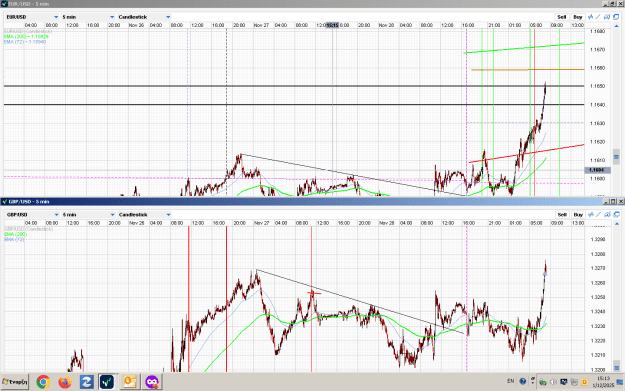The width and height of the screenshot is (625, 391).
Task: Select the green upper trendline in EUR/USD chart
Action: [x=524, y=48]
